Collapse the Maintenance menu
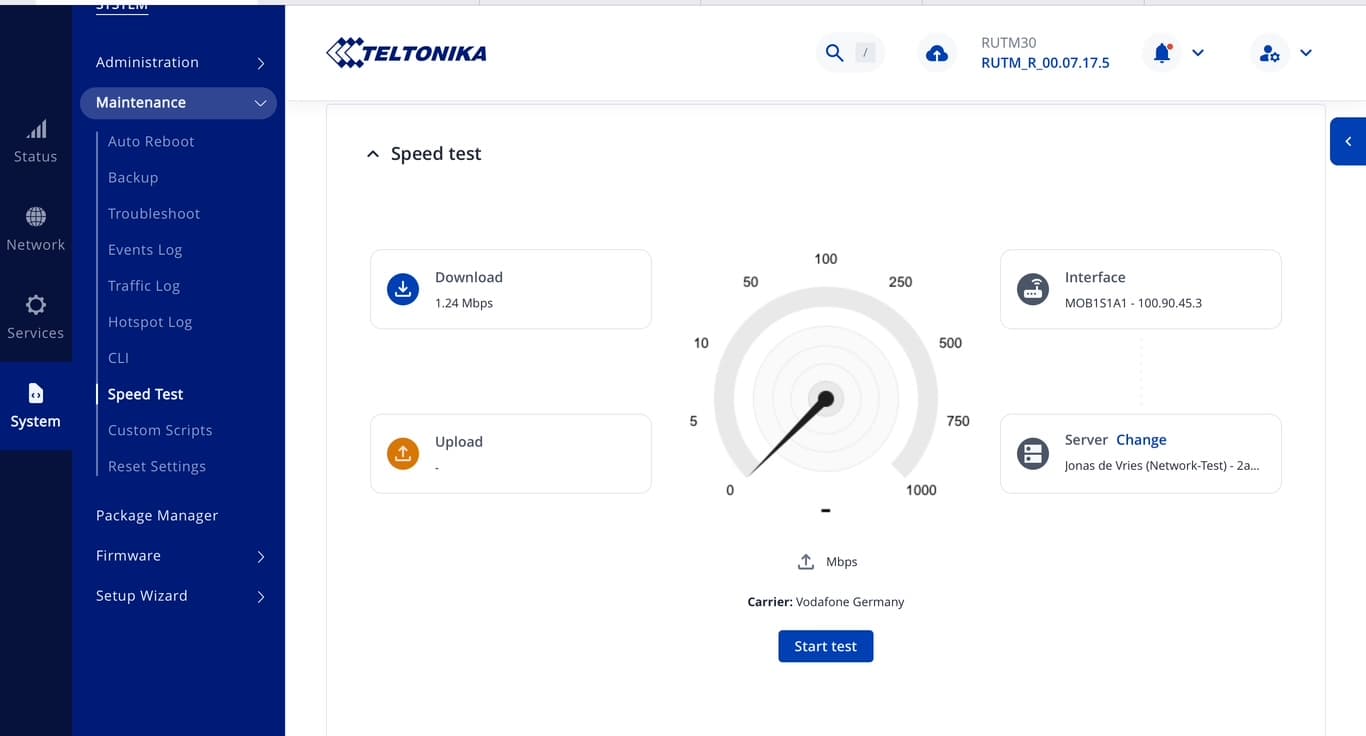 pos(260,103)
